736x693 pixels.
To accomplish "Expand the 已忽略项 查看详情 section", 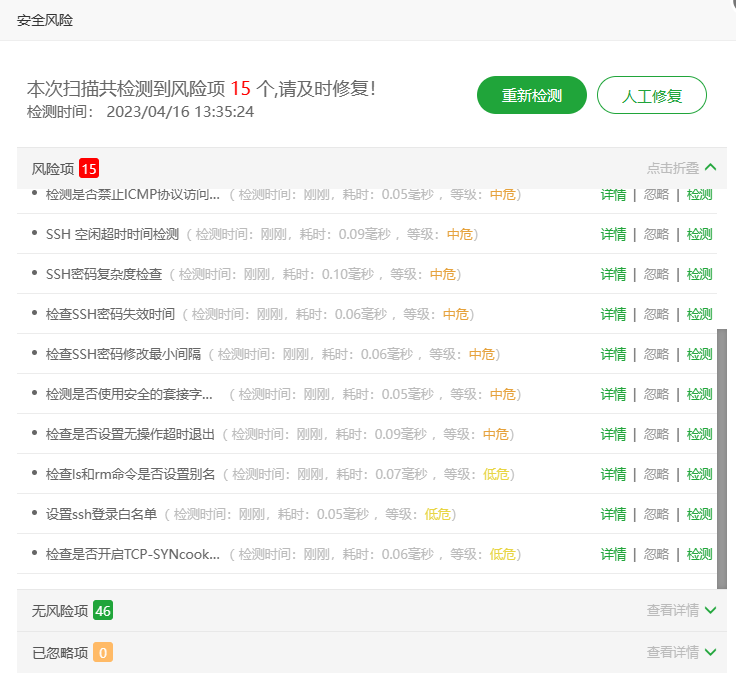I will (x=681, y=652).
